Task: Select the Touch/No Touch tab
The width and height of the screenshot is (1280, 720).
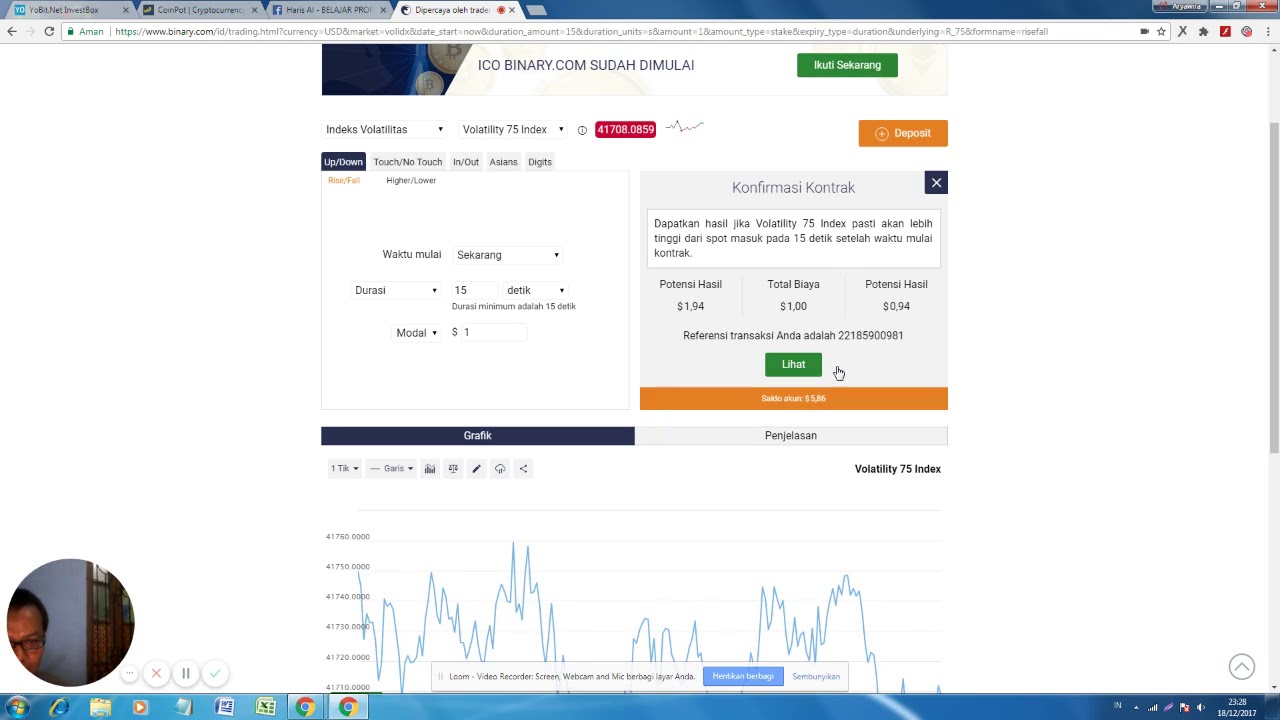Action: [x=407, y=162]
